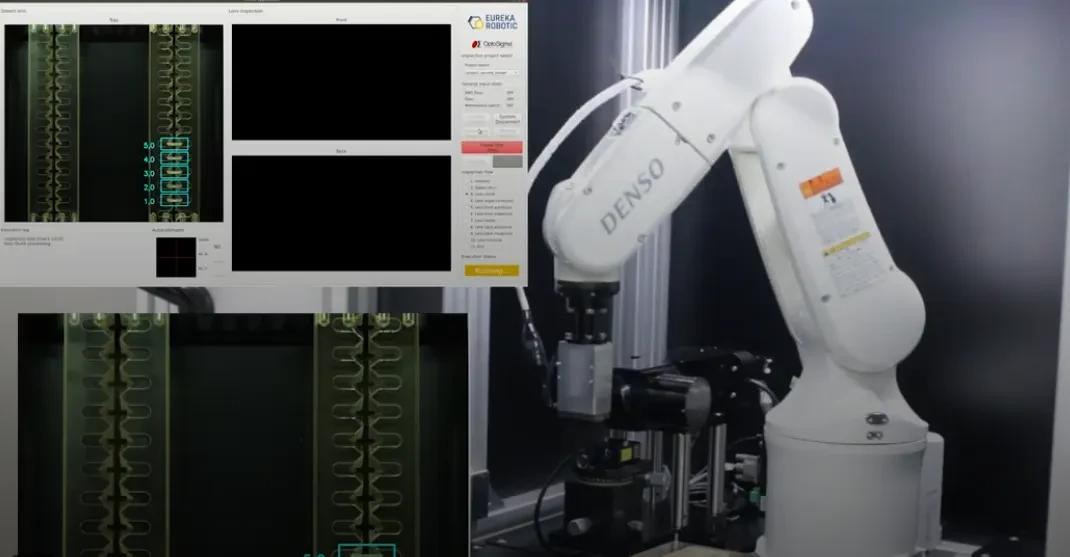Viewport: 1070px width, 557px height.
Task: Click the execution log text area
Action: click(x=75, y=256)
